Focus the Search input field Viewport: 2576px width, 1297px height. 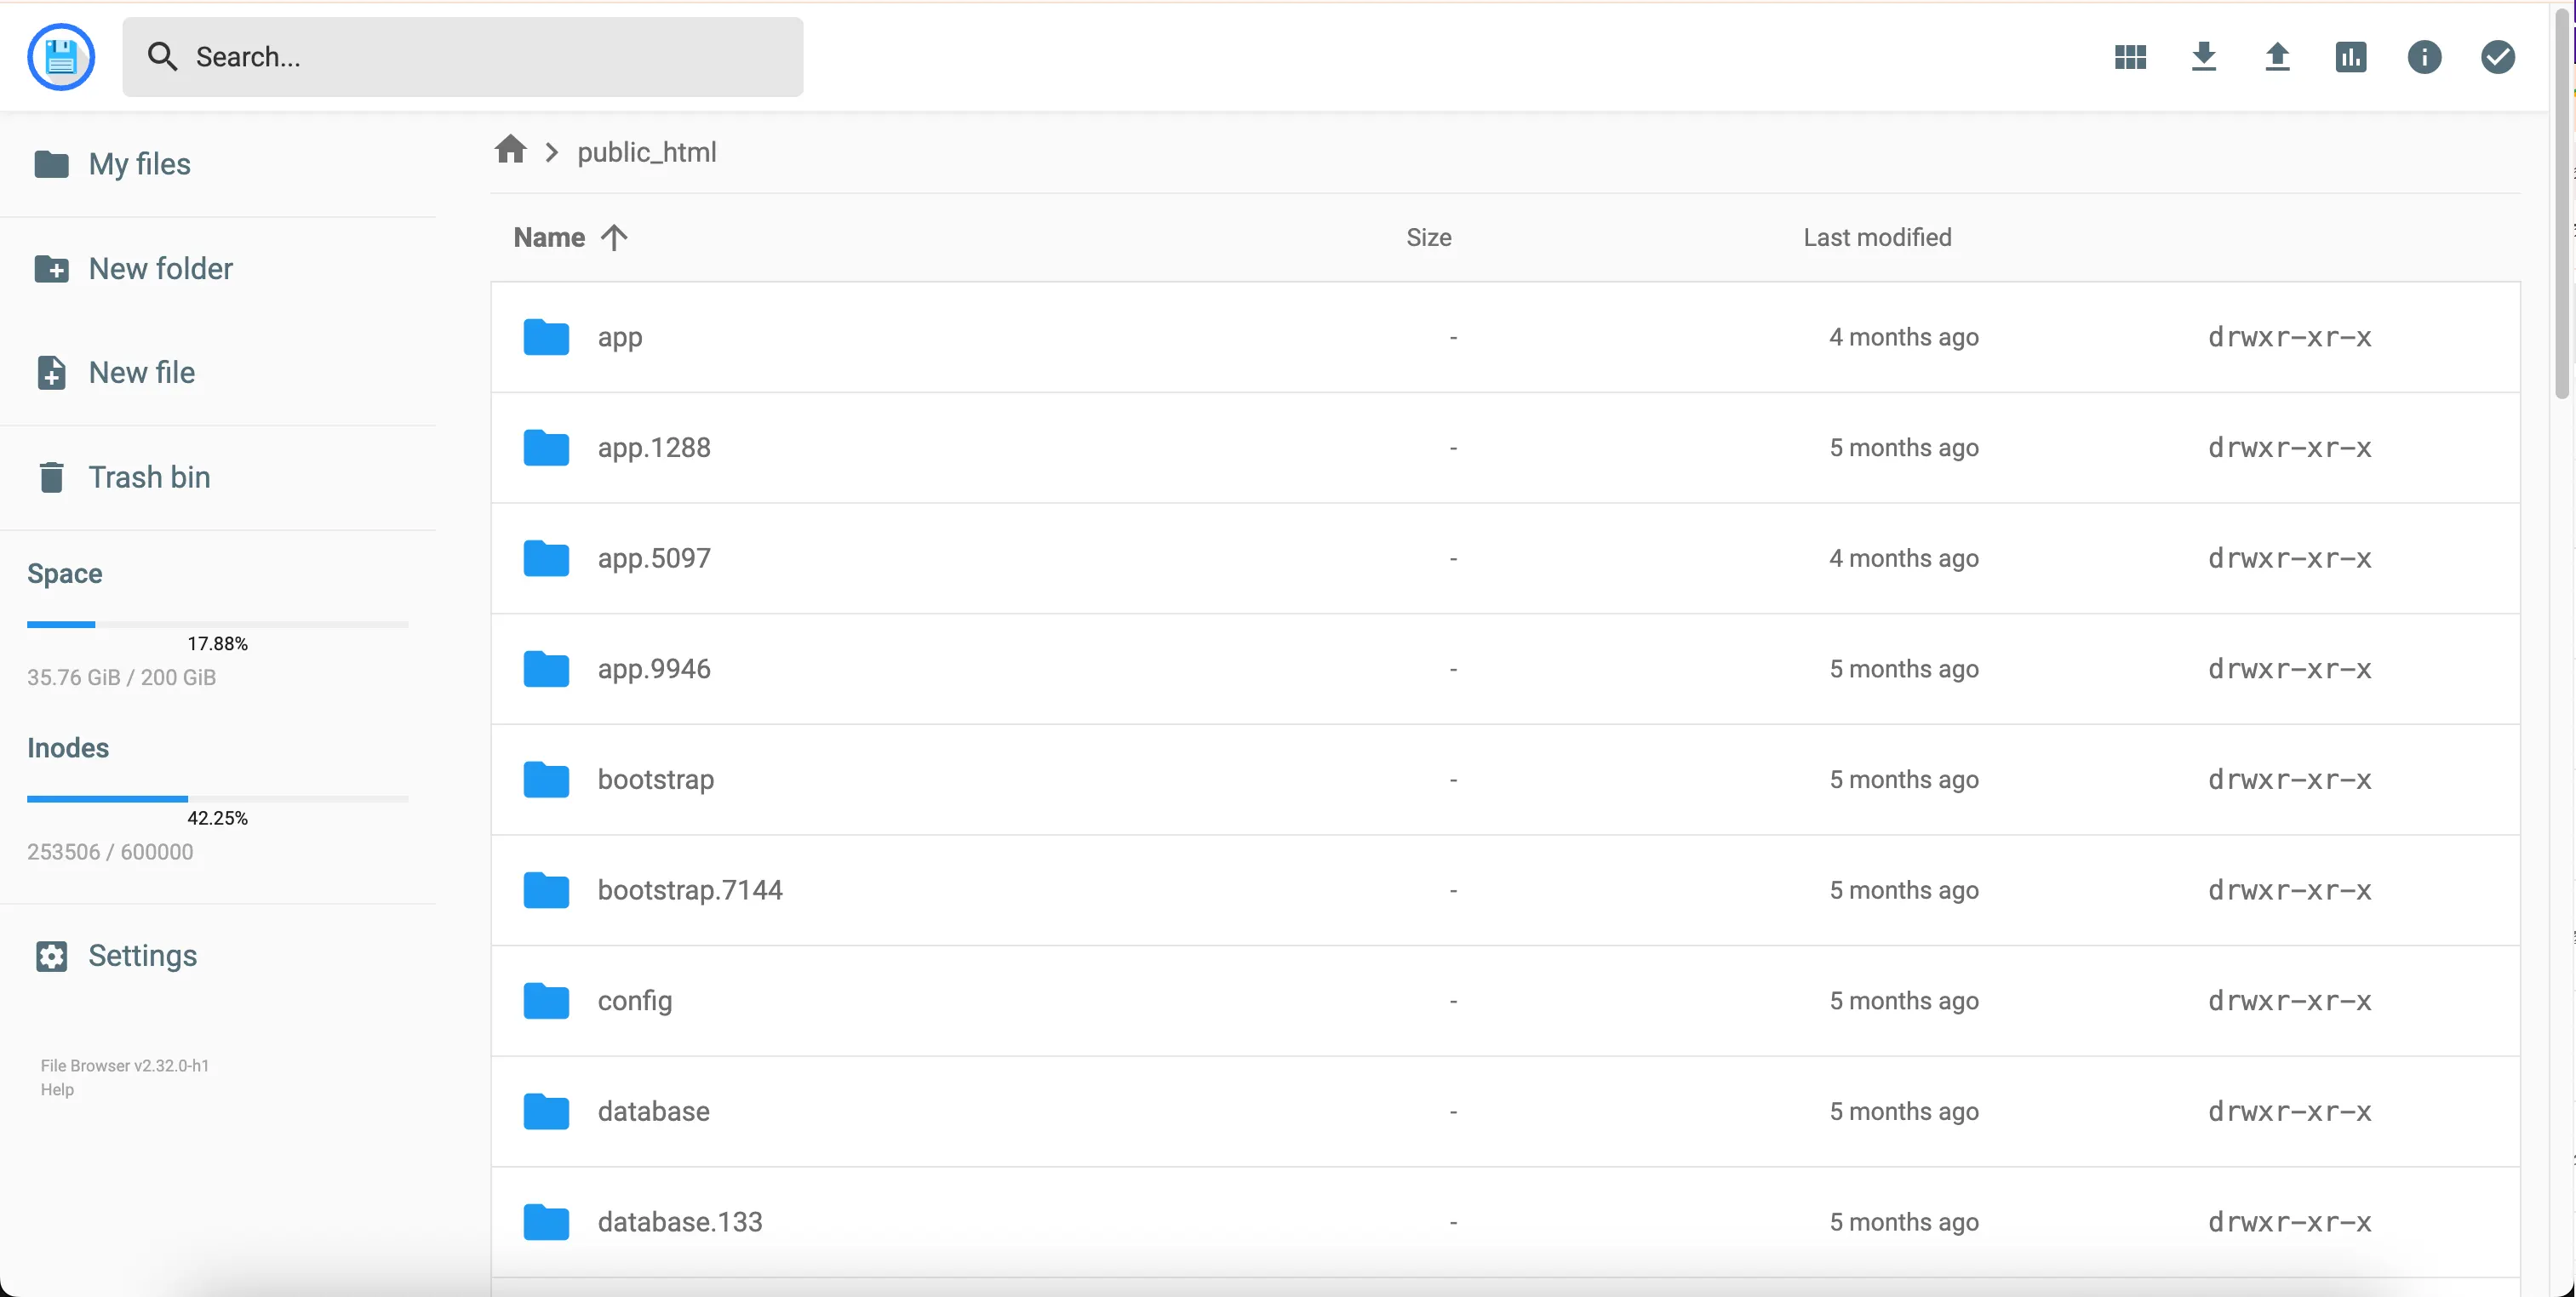[x=480, y=57]
